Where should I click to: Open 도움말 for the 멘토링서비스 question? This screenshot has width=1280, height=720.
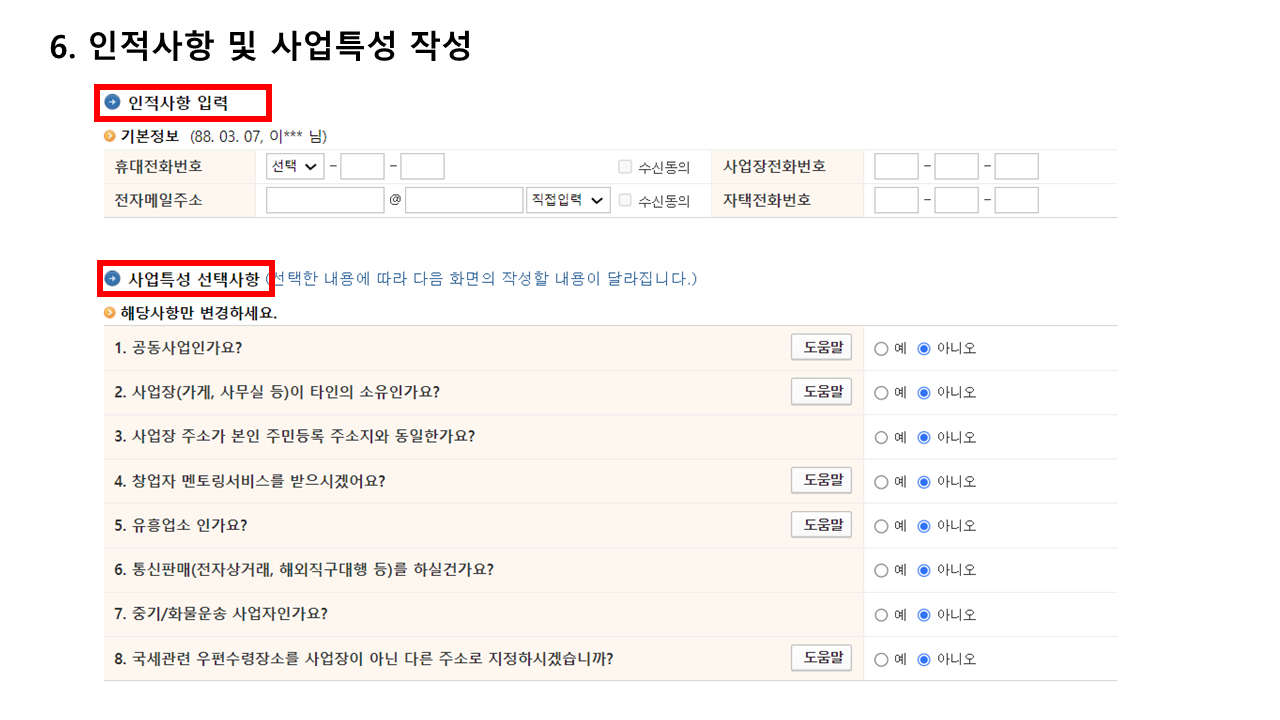coord(821,481)
